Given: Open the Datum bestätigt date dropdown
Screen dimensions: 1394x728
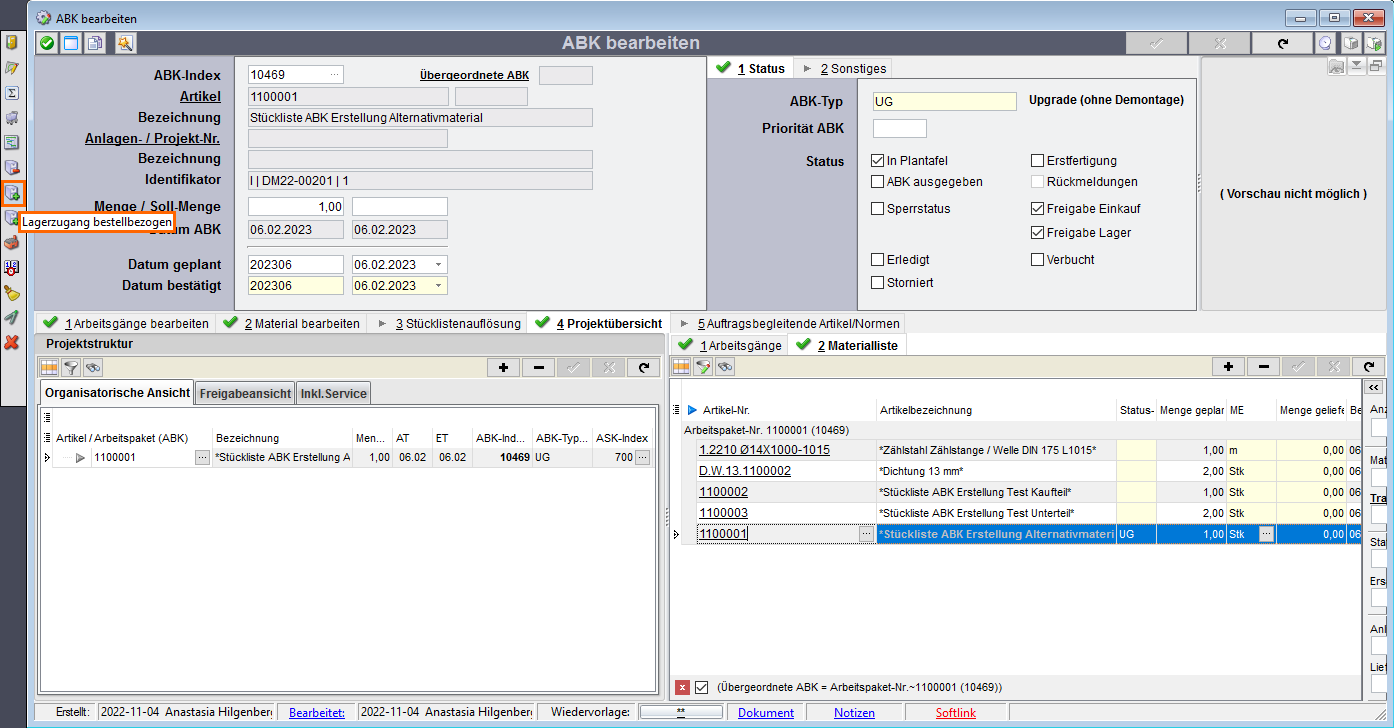Looking at the screenshot, I should point(438,286).
